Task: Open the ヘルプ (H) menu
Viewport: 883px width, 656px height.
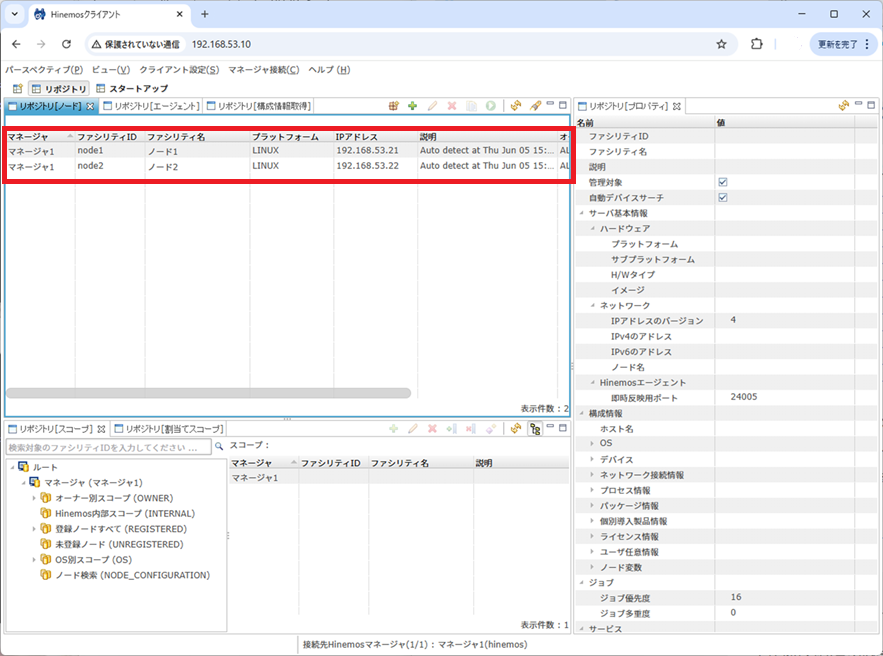Action: click(x=329, y=70)
